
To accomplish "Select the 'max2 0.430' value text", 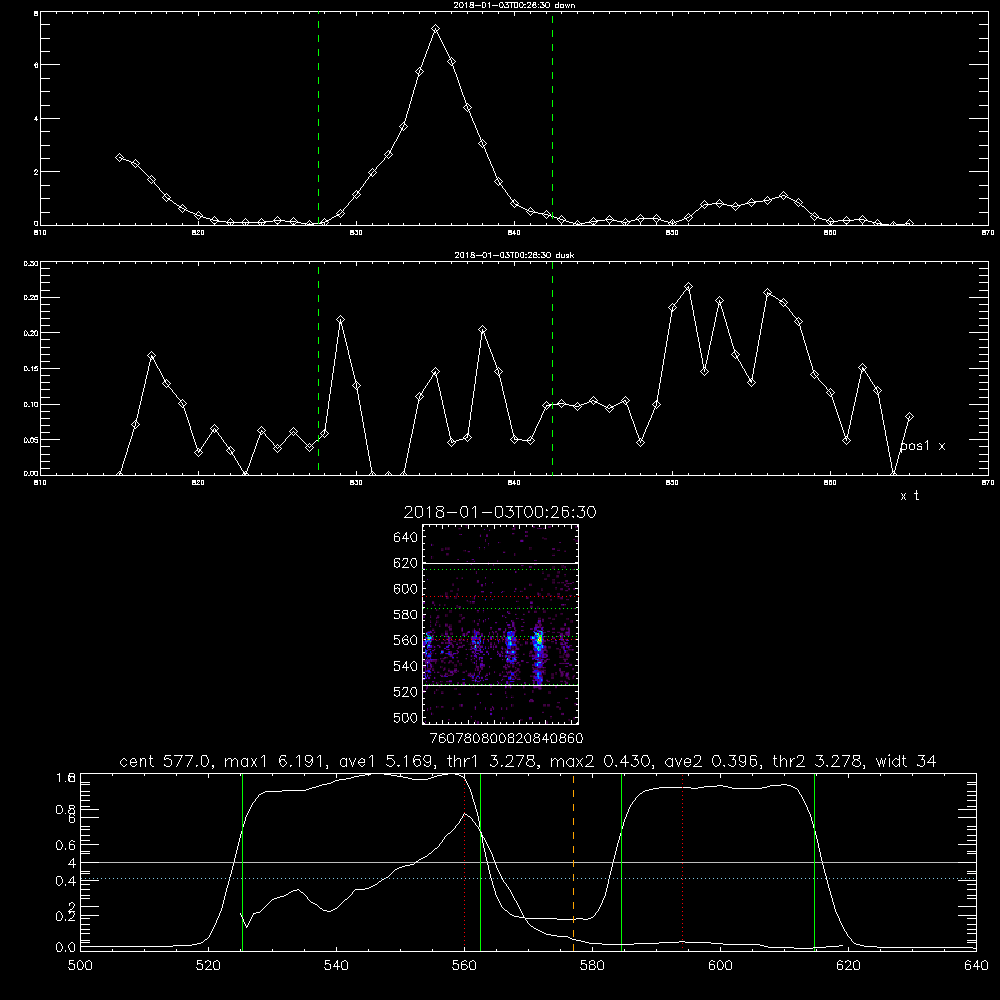I will (600, 761).
